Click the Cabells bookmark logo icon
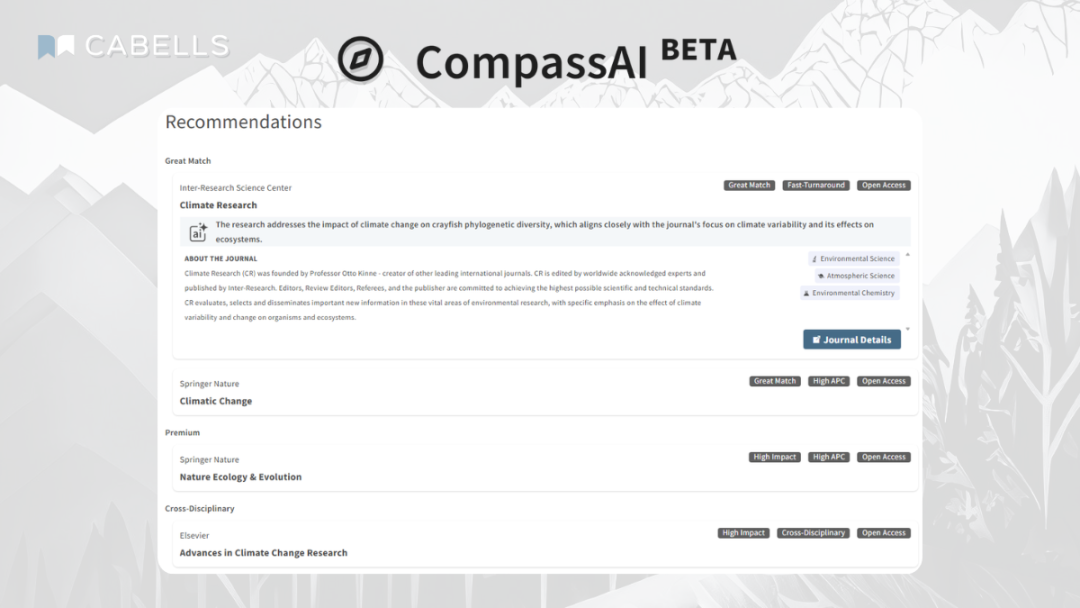This screenshot has width=1080, height=608. click(57, 46)
